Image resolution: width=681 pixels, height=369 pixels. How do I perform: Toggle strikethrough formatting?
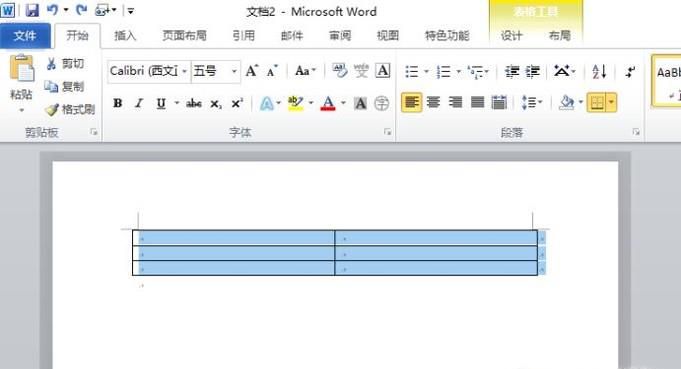tap(194, 103)
